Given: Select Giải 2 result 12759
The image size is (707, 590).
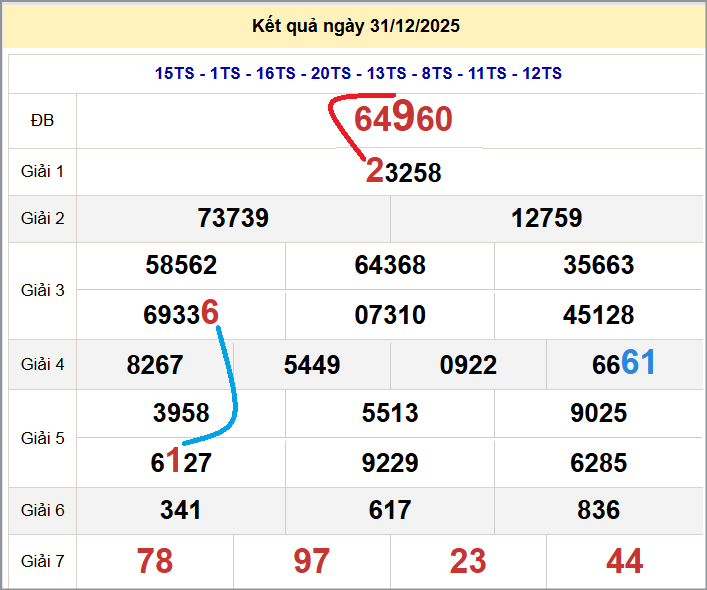Looking at the screenshot, I should pos(546,218).
